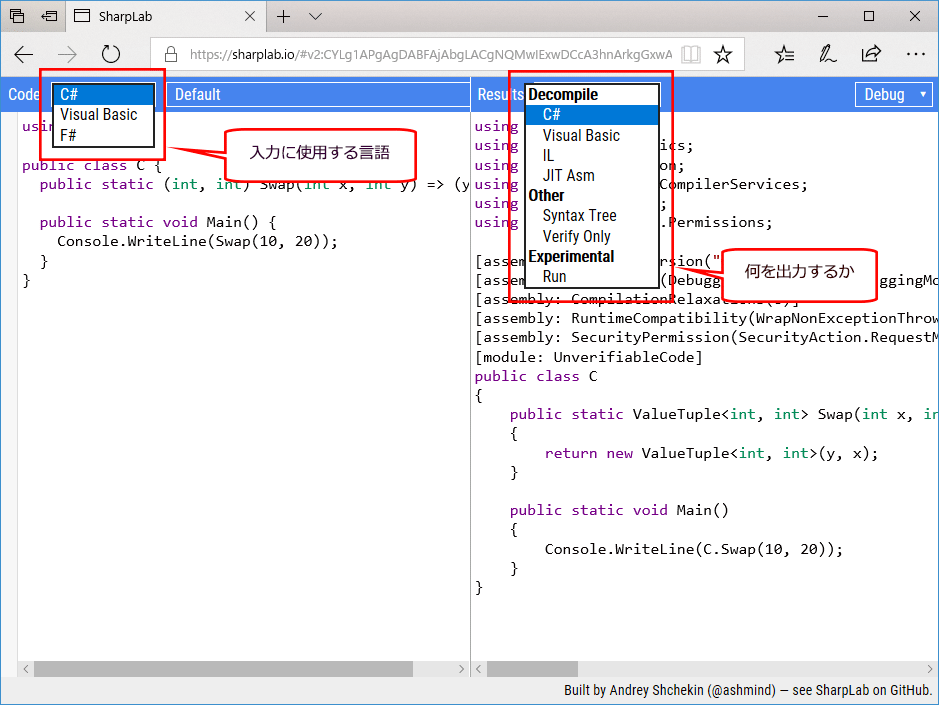This screenshot has width=939, height=705.
Task: Refresh the SharpLab page
Action: tap(110, 54)
